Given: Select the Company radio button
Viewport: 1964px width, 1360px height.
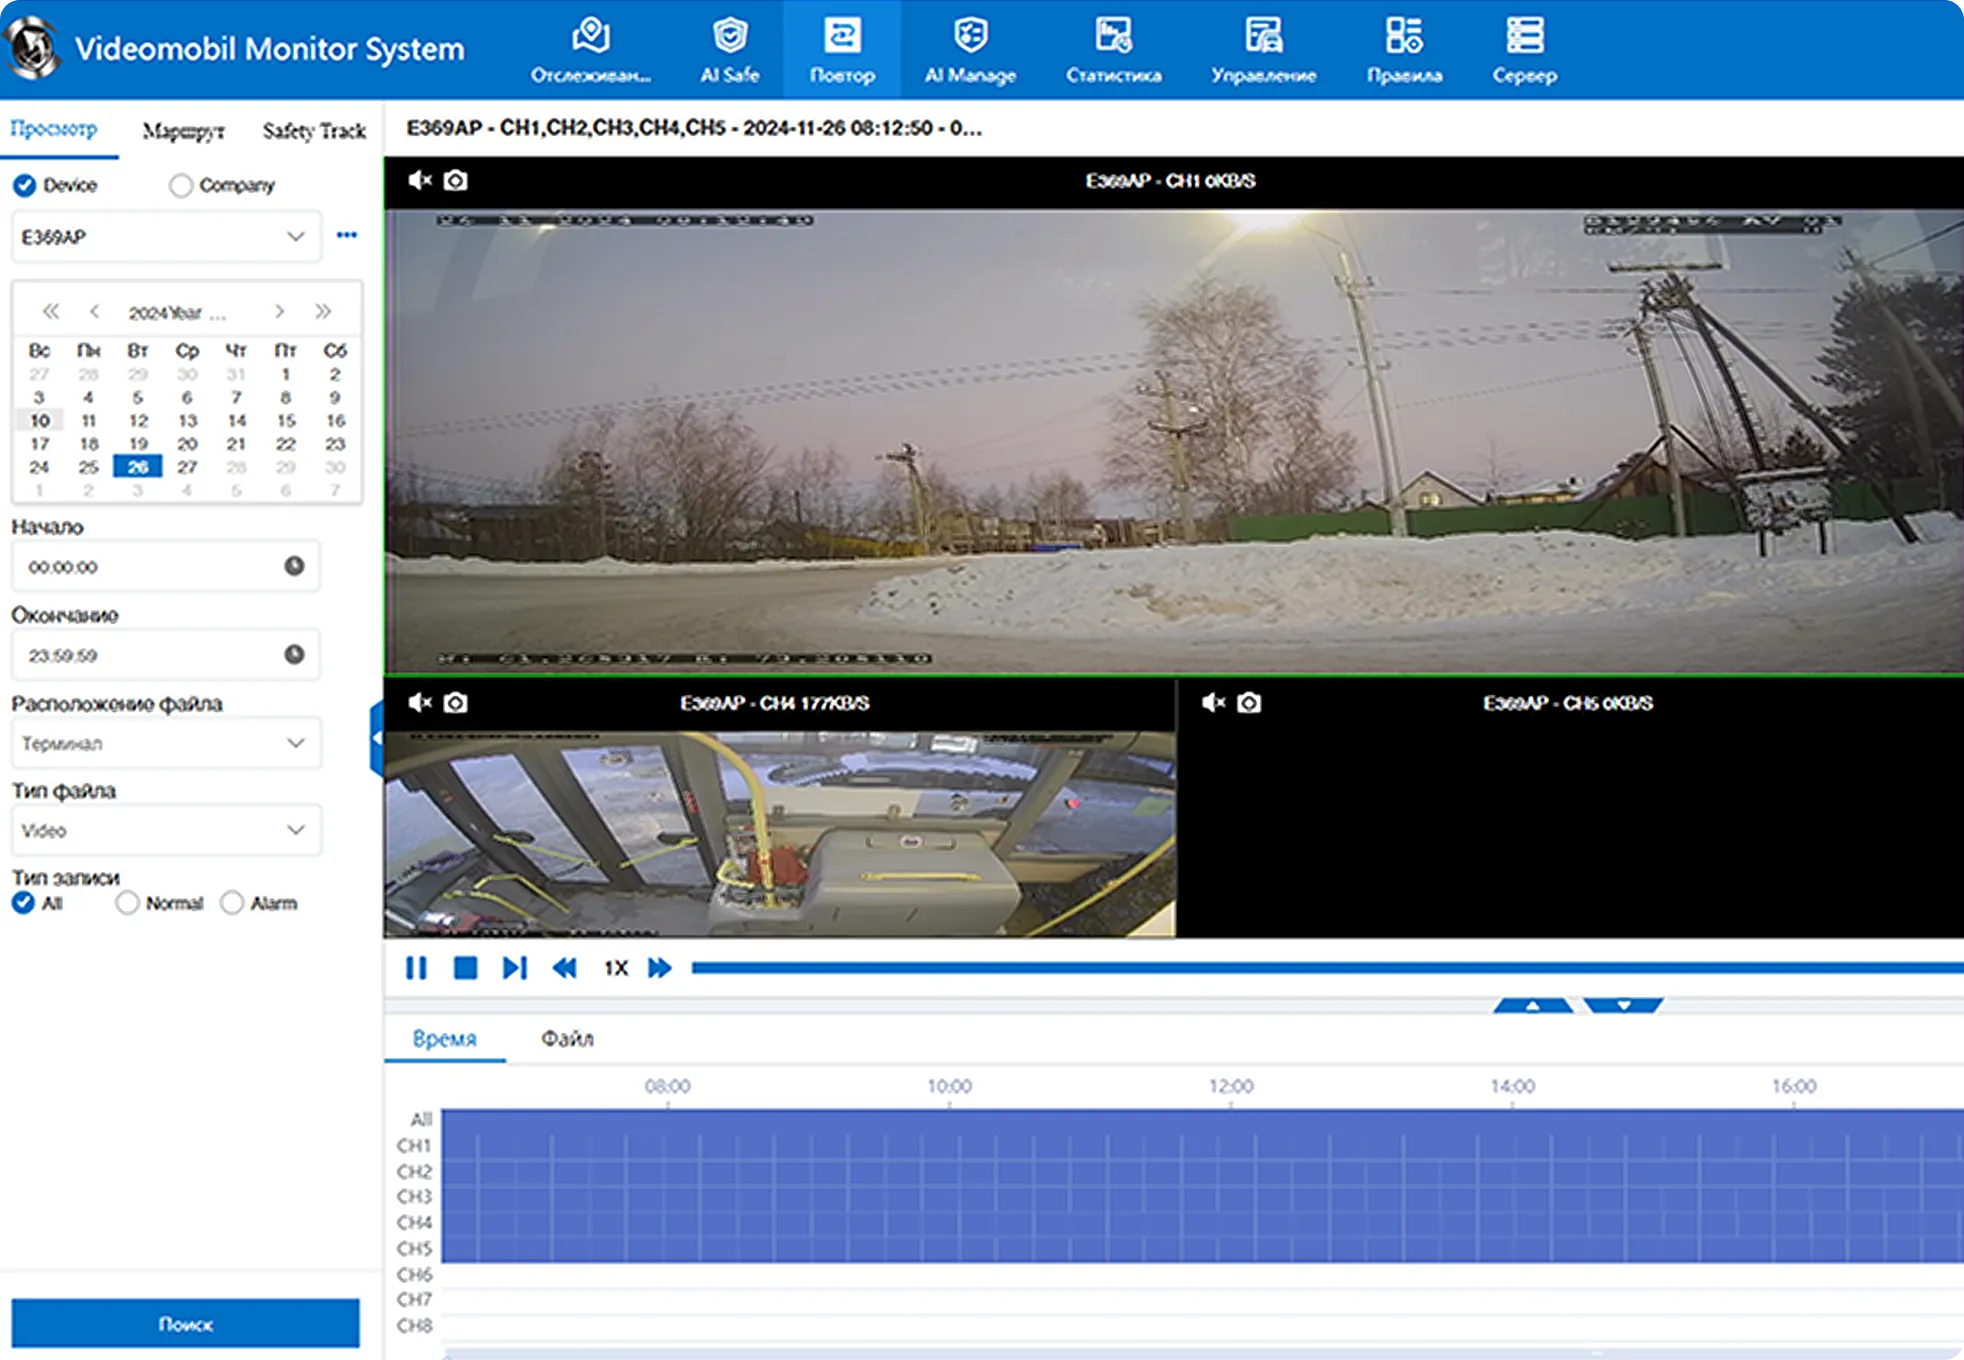Looking at the screenshot, I should [181, 186].
